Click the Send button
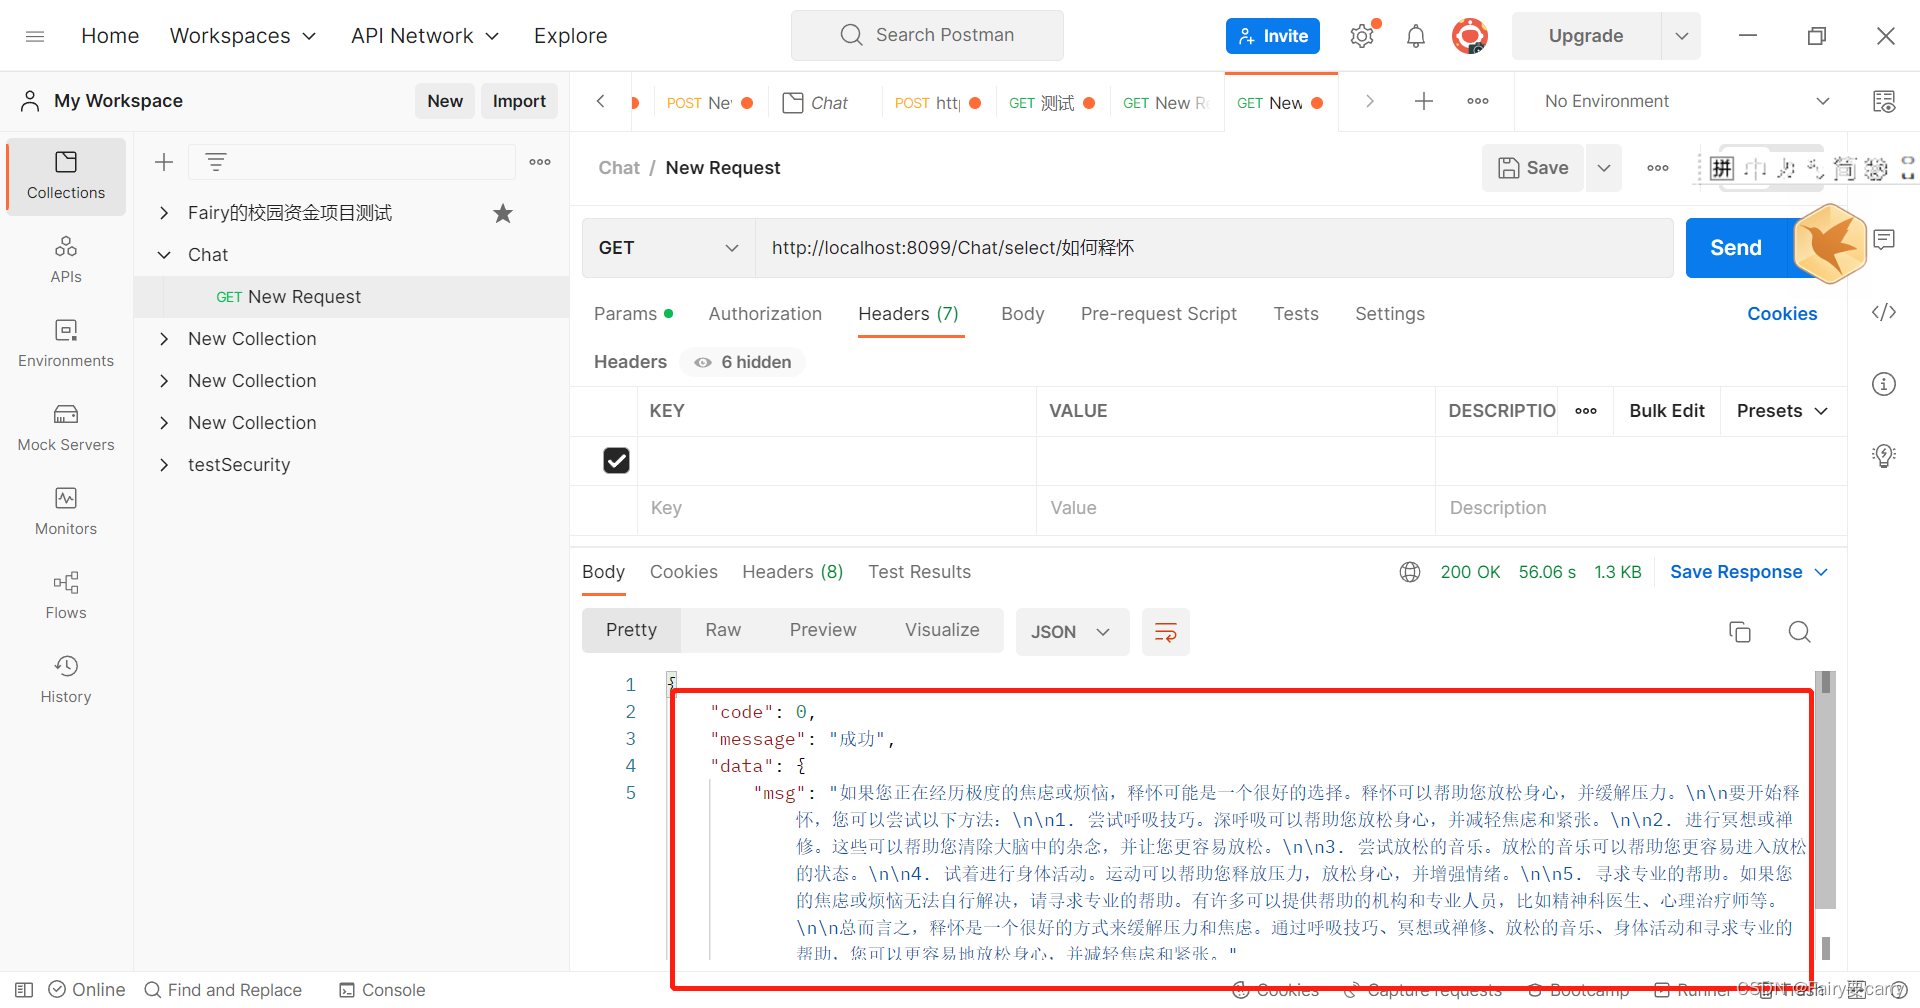Screen dimensions: 1920x1008 click(1736, 247)
